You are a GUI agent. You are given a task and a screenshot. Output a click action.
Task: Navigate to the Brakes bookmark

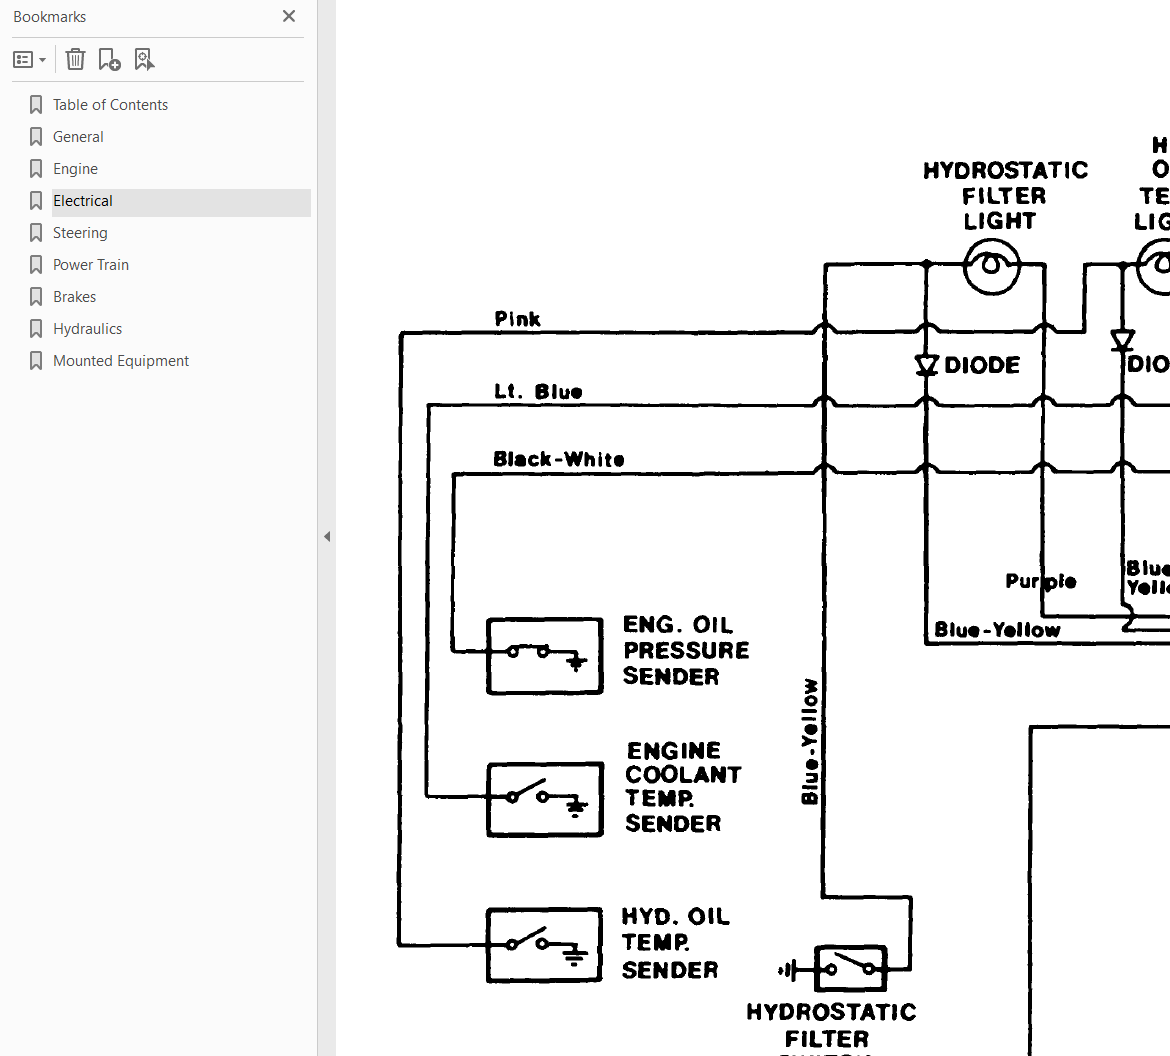(x=75, y=297)
